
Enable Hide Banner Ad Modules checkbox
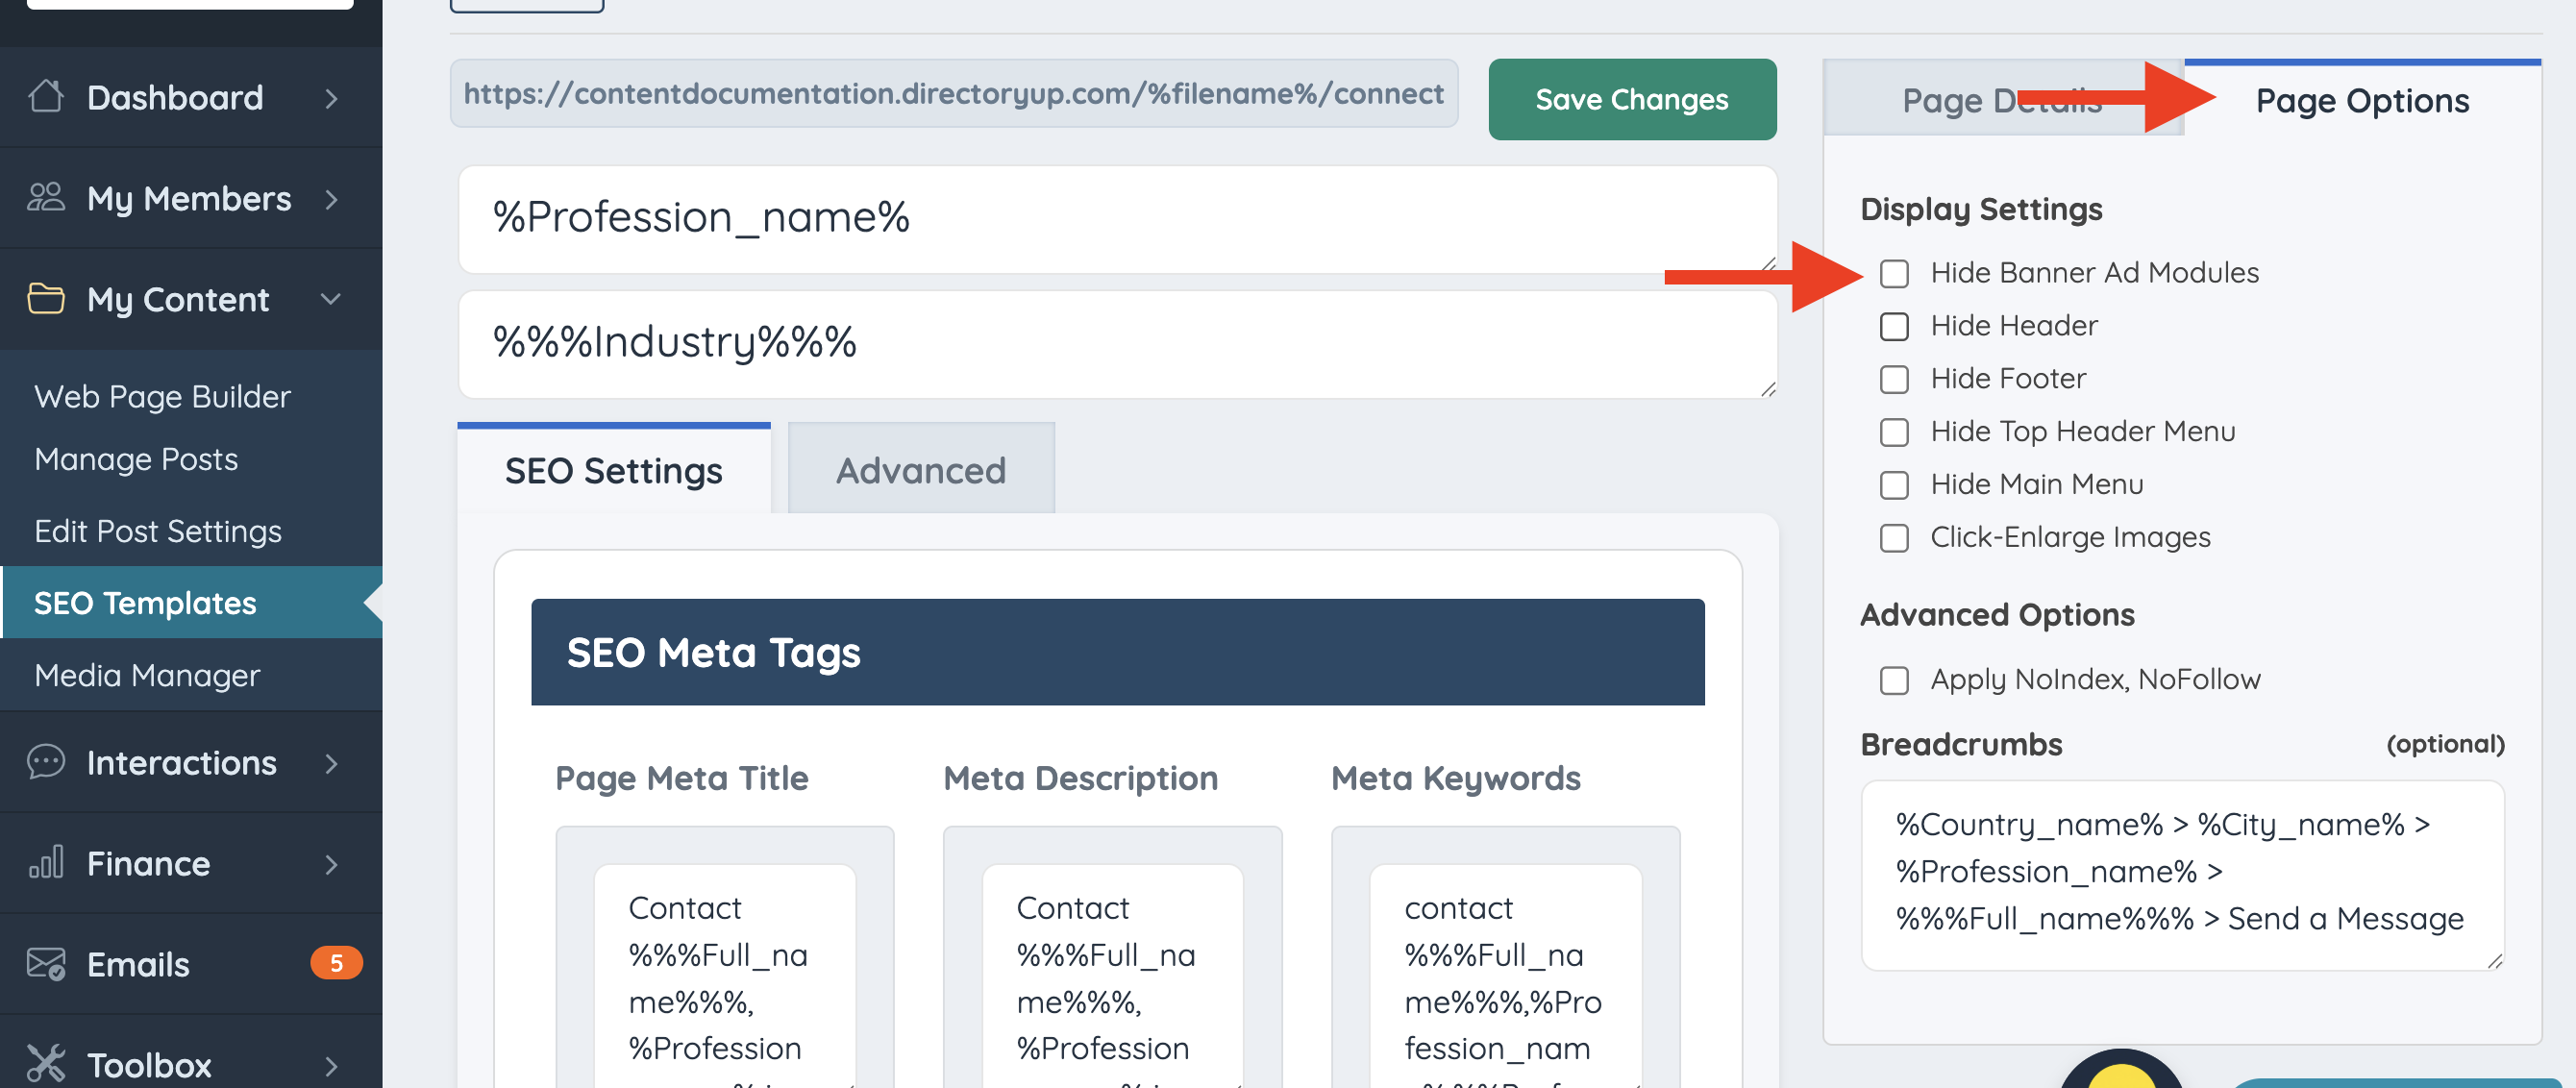[1894, 273]
